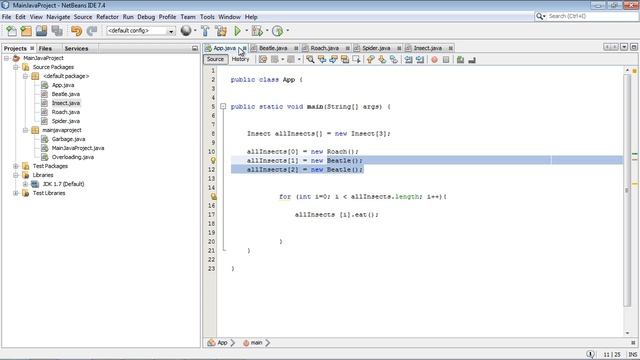
Task: Click the Search (Ctrl+I) field
Action: 593,16
